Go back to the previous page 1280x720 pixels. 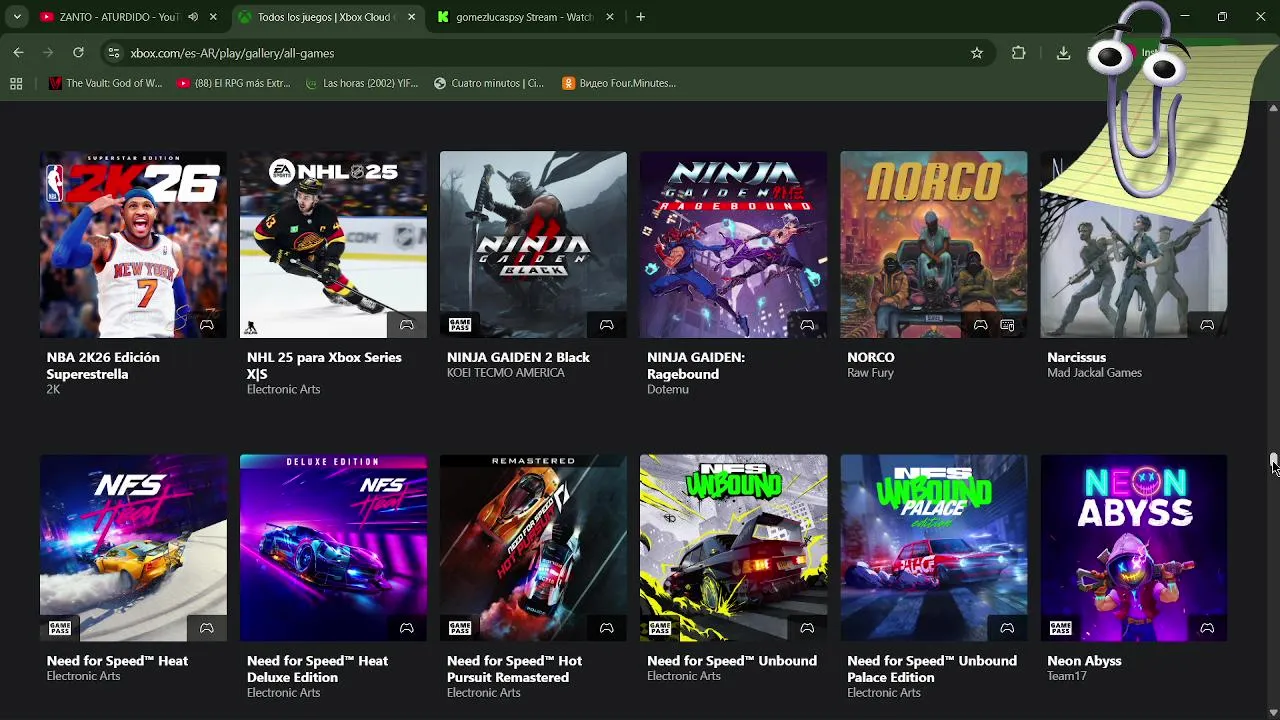pos(18,53)
